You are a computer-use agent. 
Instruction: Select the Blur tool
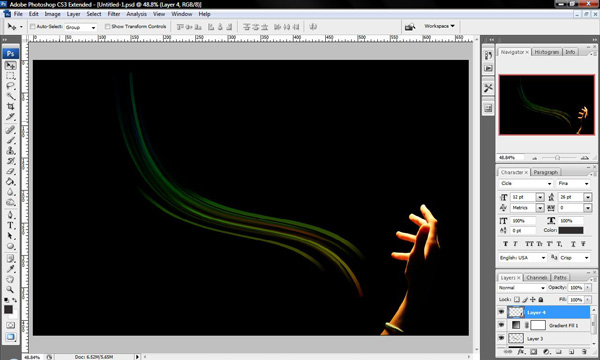click(x=10, y=192)
